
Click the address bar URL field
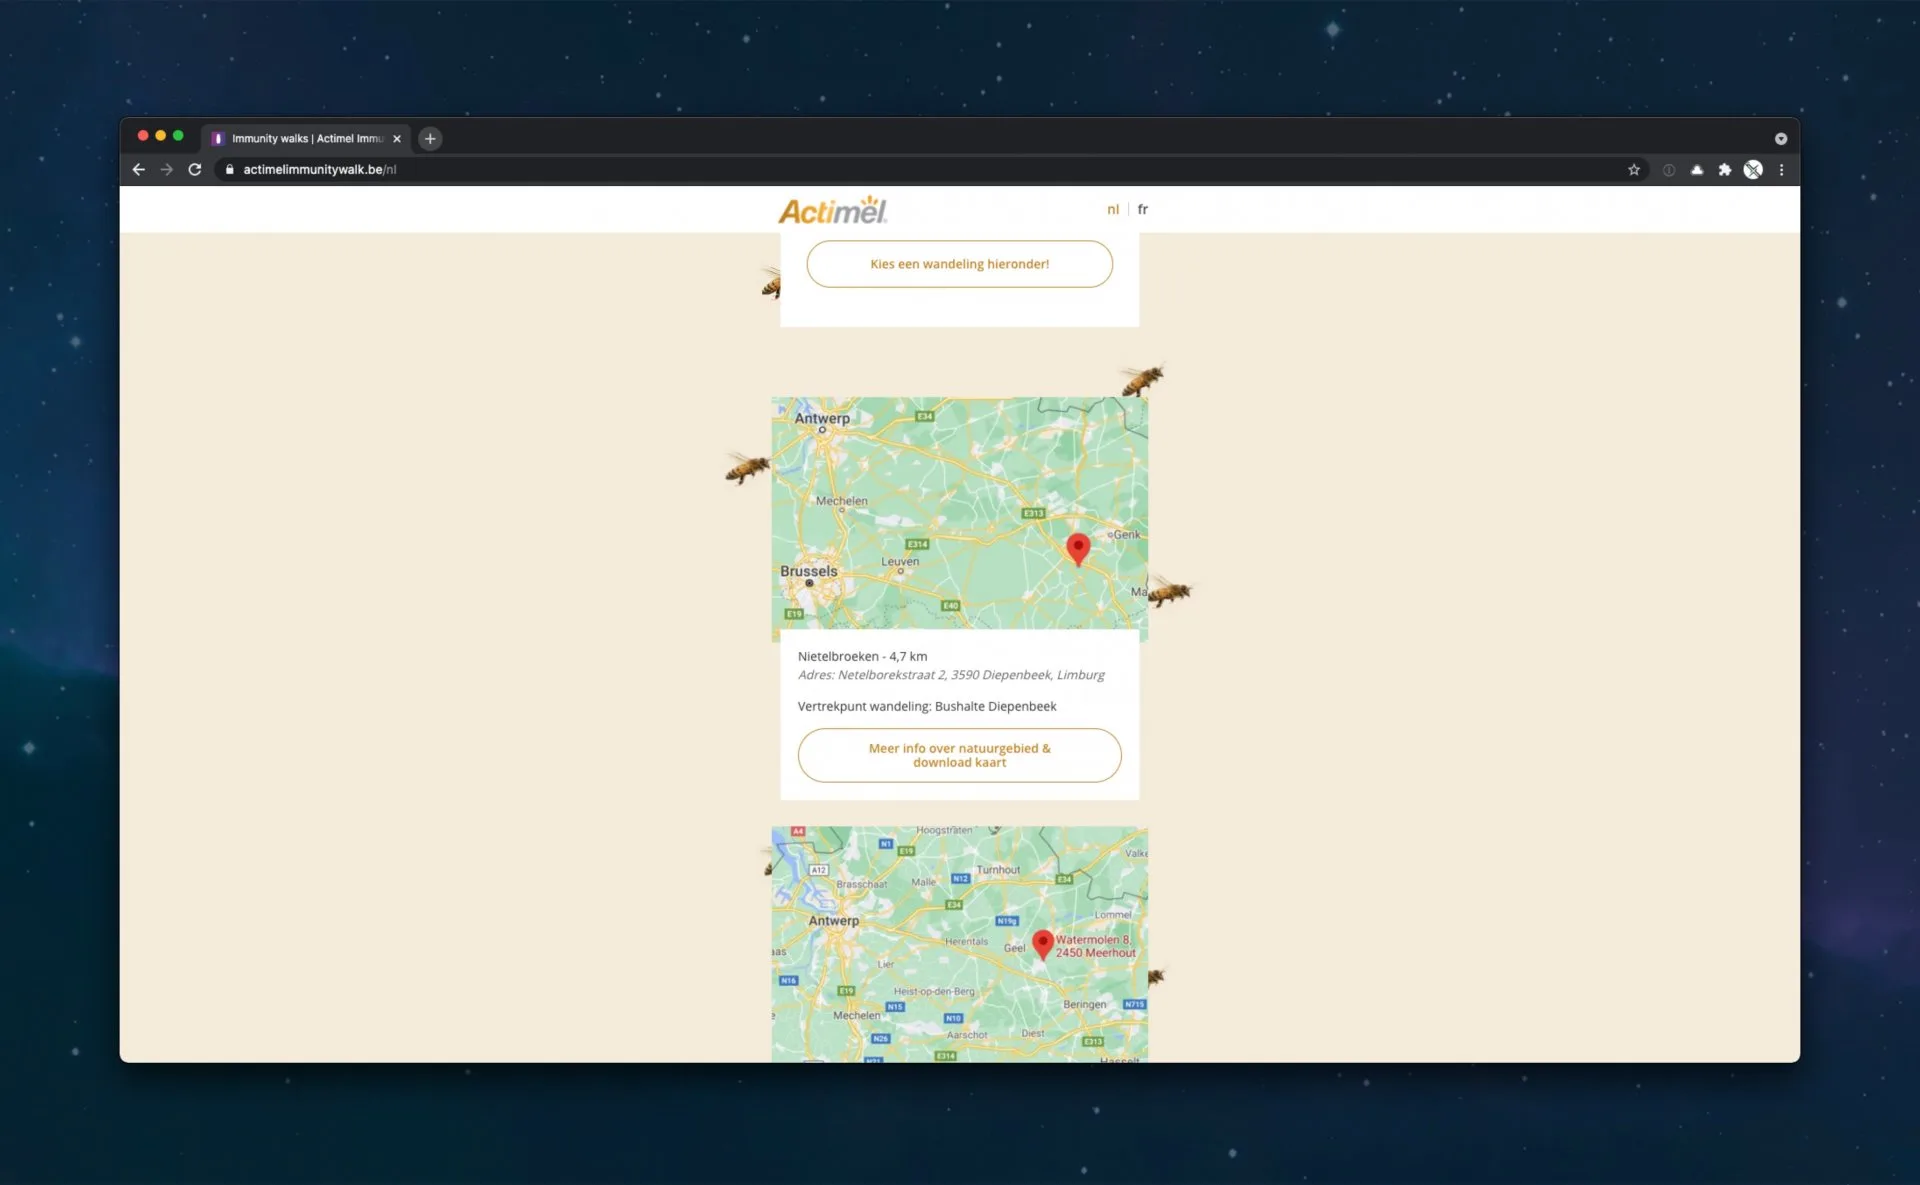click(x=930, y=170)
